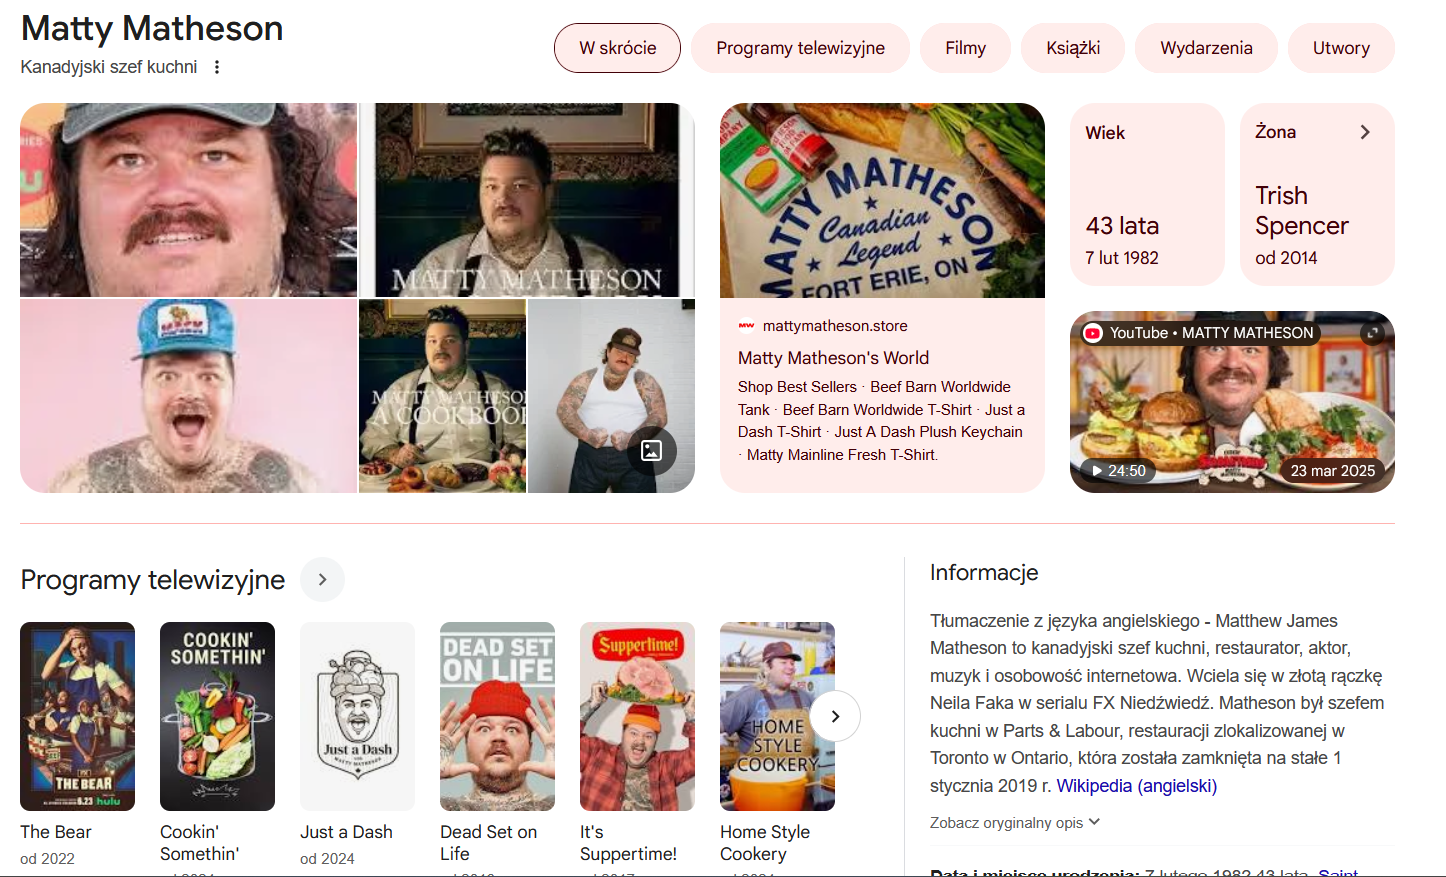This screenshot has height=877, width=1446.
Task: Click the Programy telewizyjne section heading
Action: (153, 580)
